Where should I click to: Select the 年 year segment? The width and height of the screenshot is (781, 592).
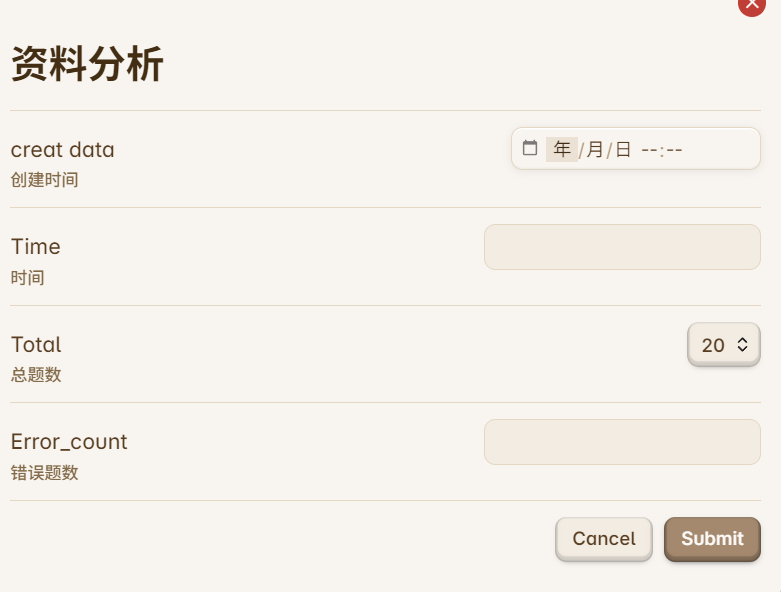[x=562, y=150]
